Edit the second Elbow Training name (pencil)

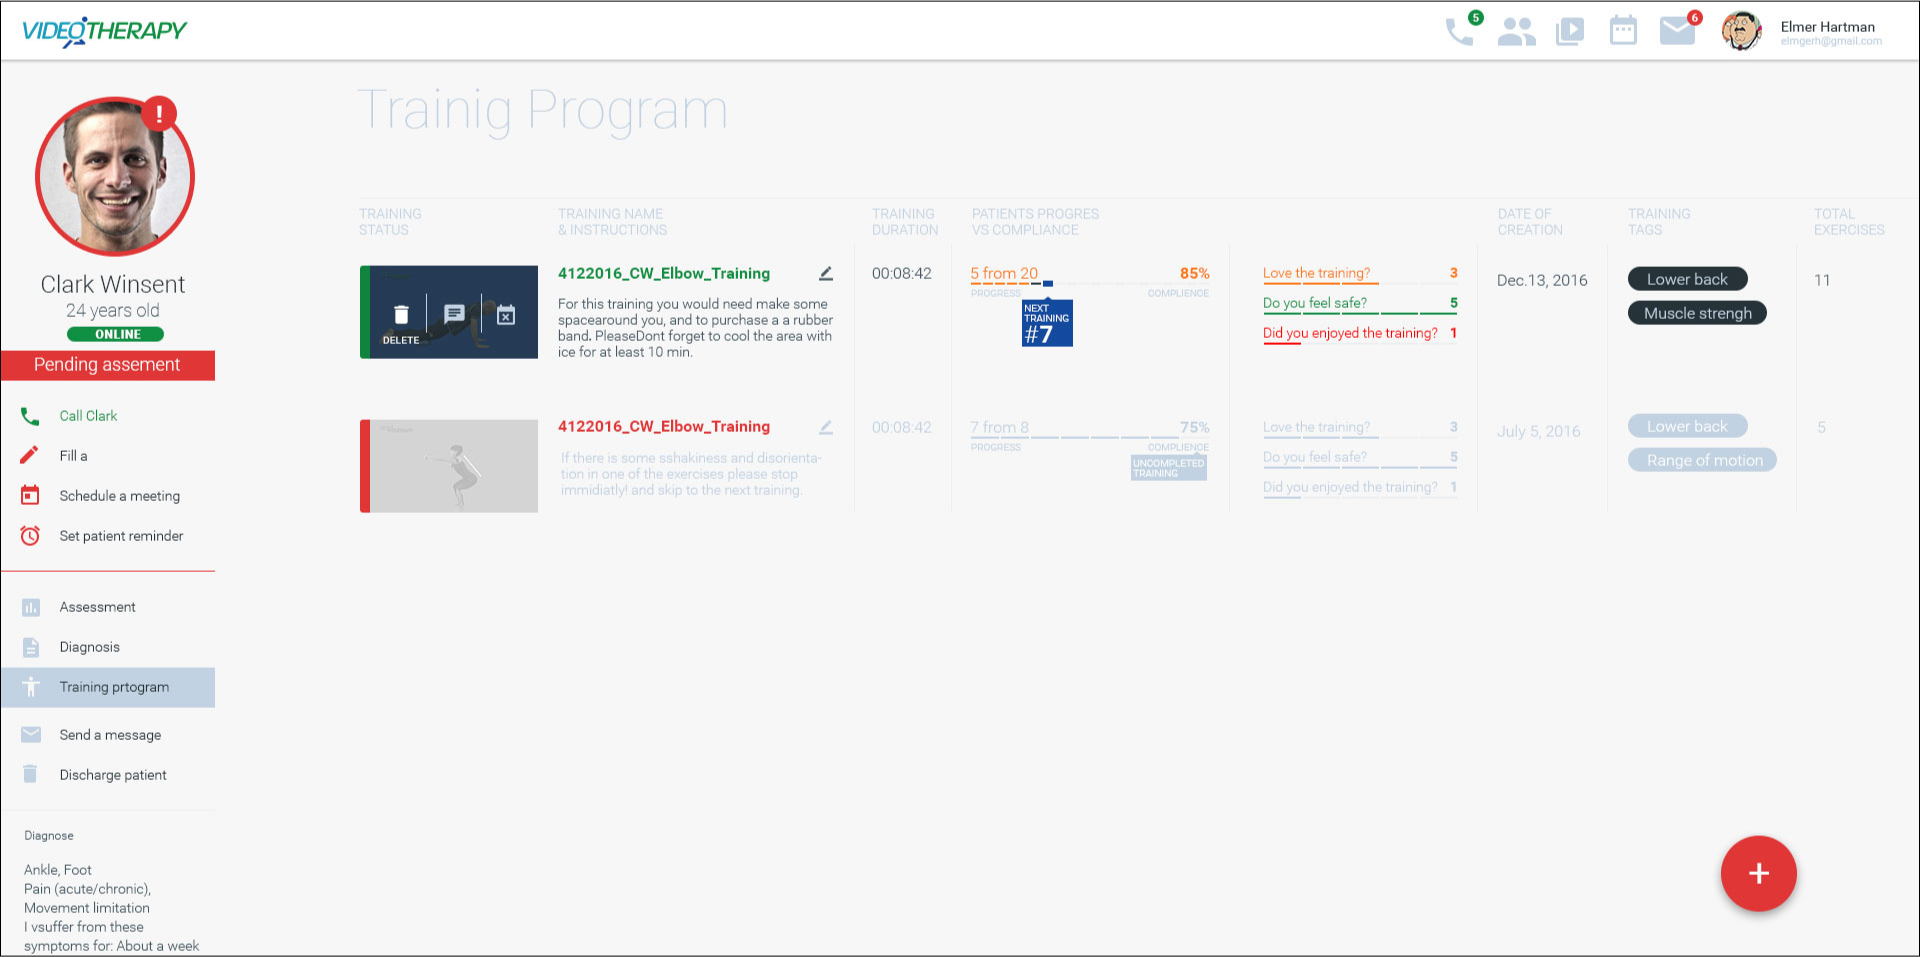[x=826, y=427]
